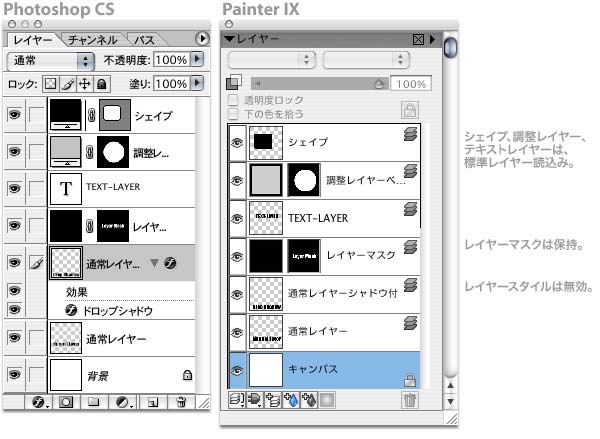Enable the 透明度ロック checkbox
Screen dimensions: 600x439
[234, 101]
